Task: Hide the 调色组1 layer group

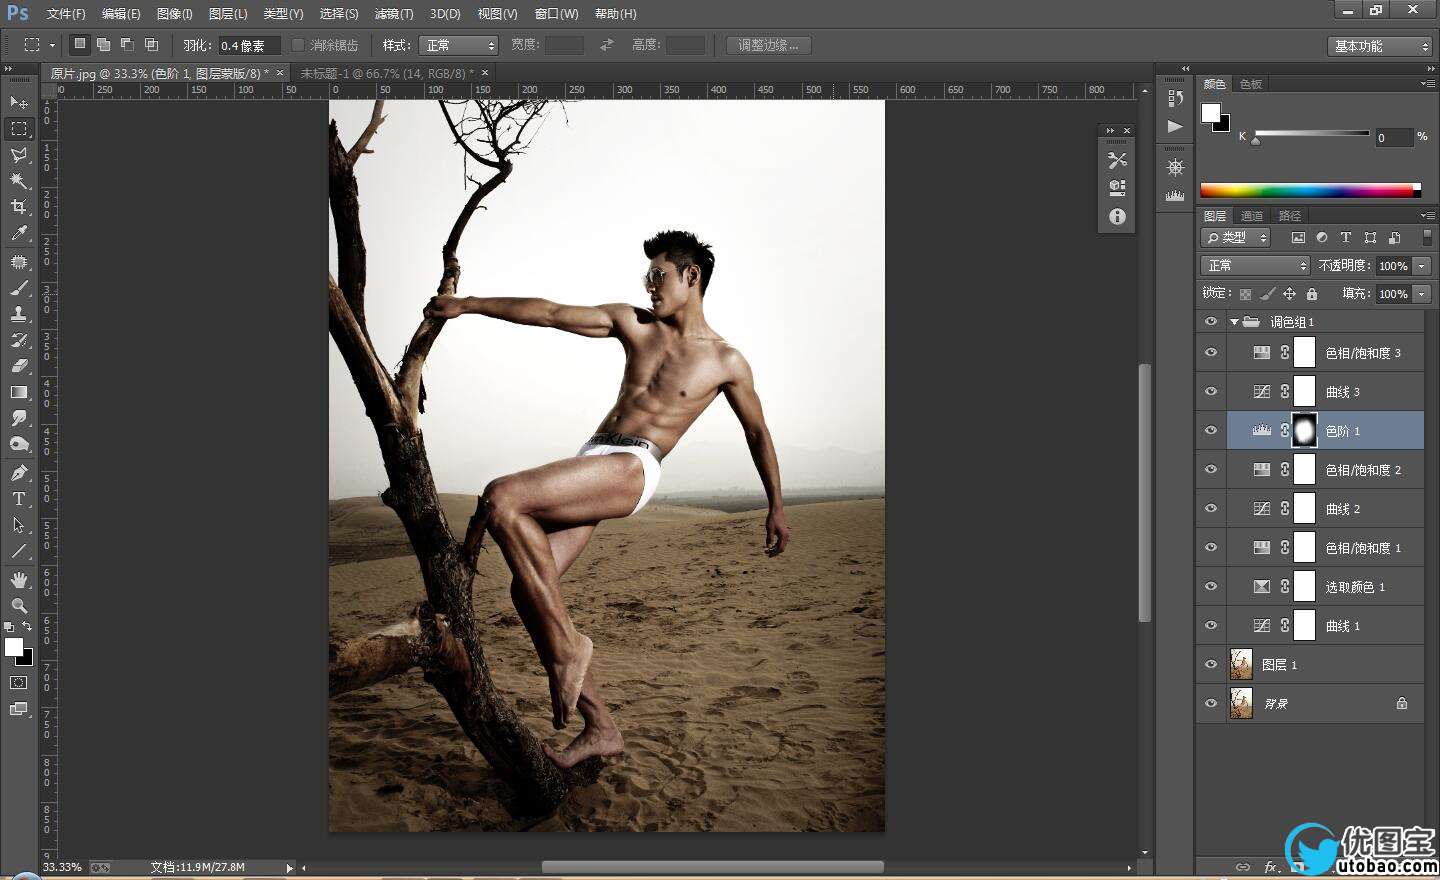Action: pos(1211,322)
